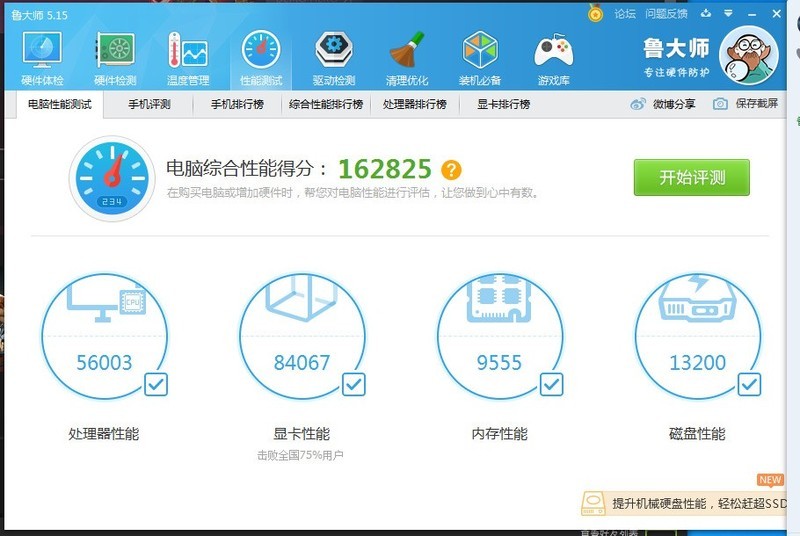The width and height of the screenshot is (800, 536).
Task: Click the 微博分享 weibo icon
Action: (638, 105)
